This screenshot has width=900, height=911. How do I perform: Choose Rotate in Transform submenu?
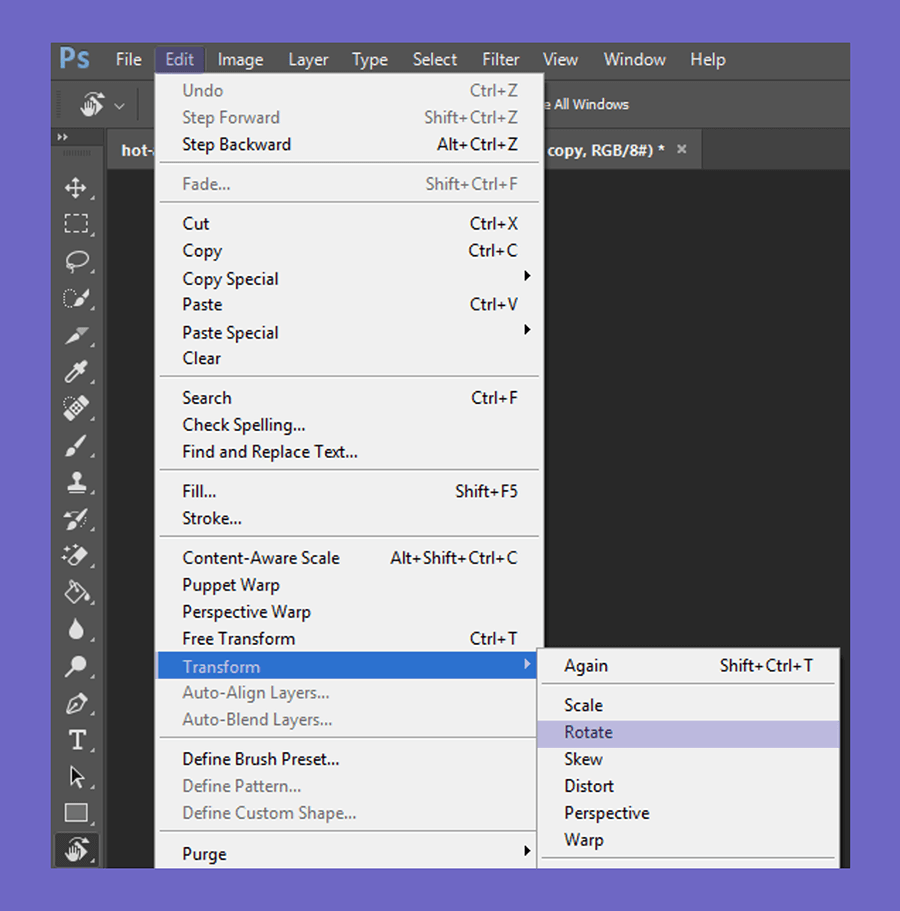[x=689, y=733]
